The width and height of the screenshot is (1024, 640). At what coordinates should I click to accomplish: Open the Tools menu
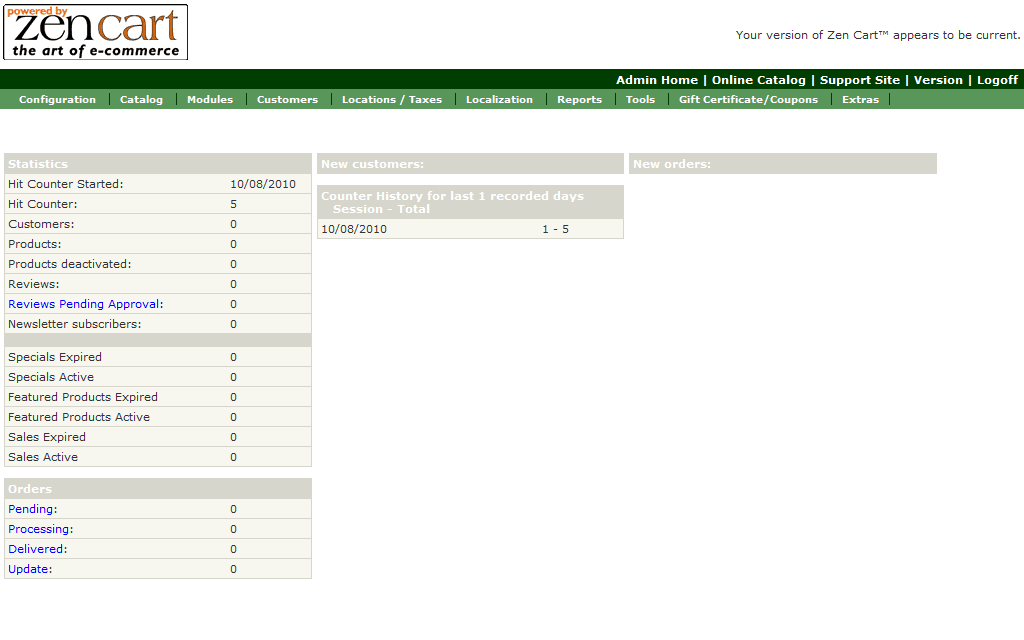point(640,99)
